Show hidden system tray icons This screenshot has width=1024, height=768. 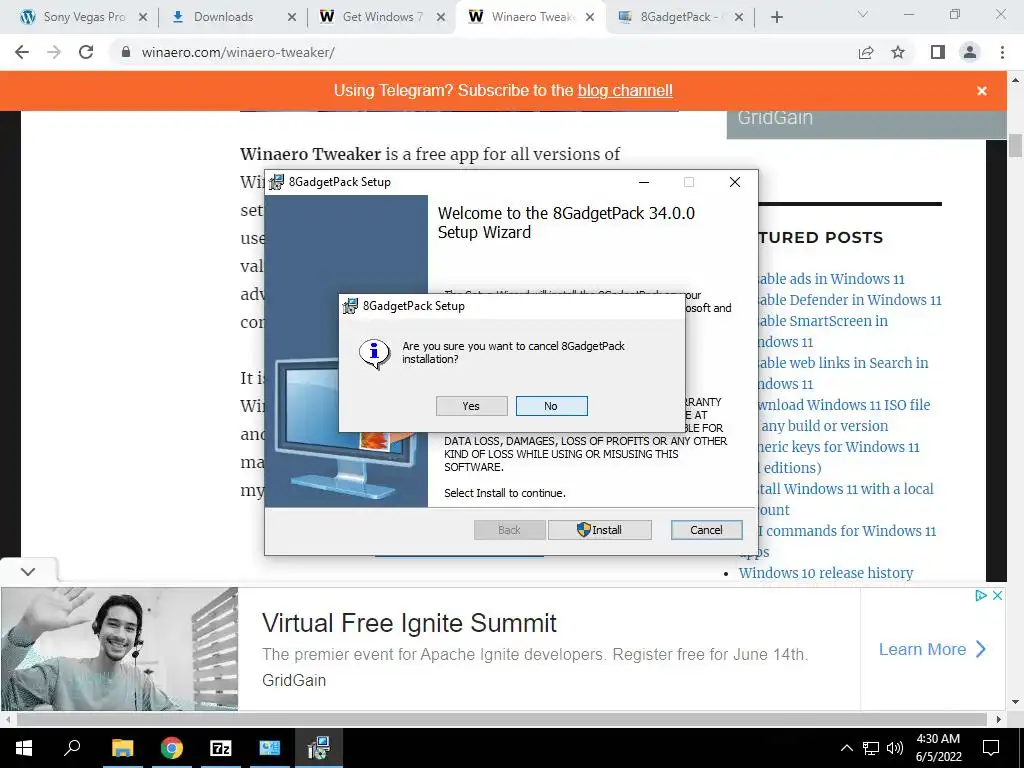coord(846,748)
